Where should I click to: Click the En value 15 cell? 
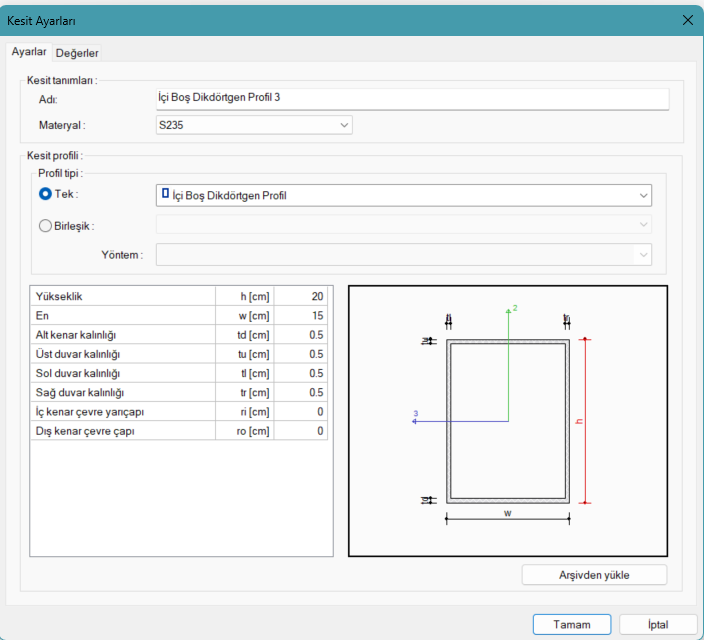pyautogui.click(x=300, y=316)
